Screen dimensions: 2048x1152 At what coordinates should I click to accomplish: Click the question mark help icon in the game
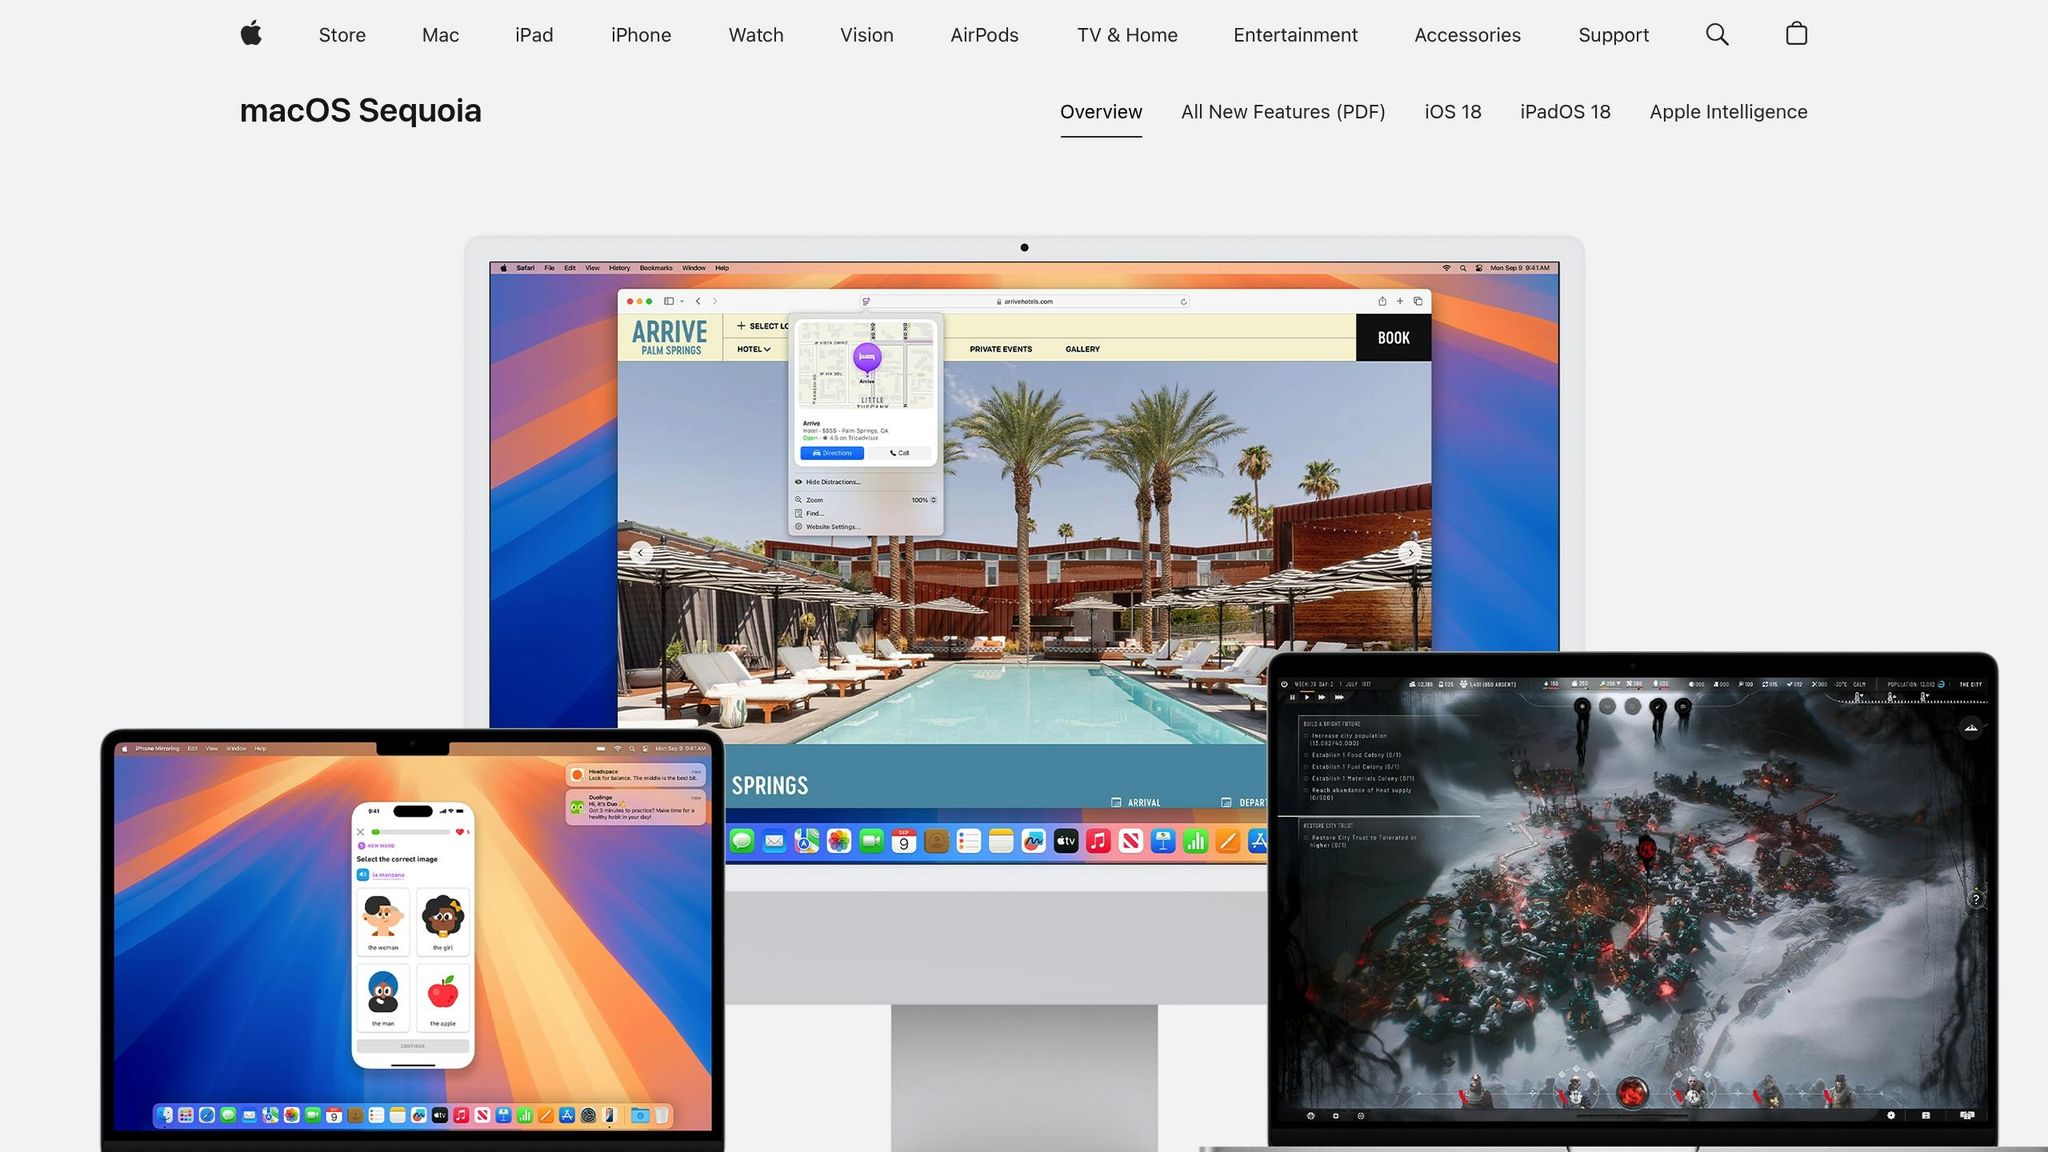tap(1976, 899)
